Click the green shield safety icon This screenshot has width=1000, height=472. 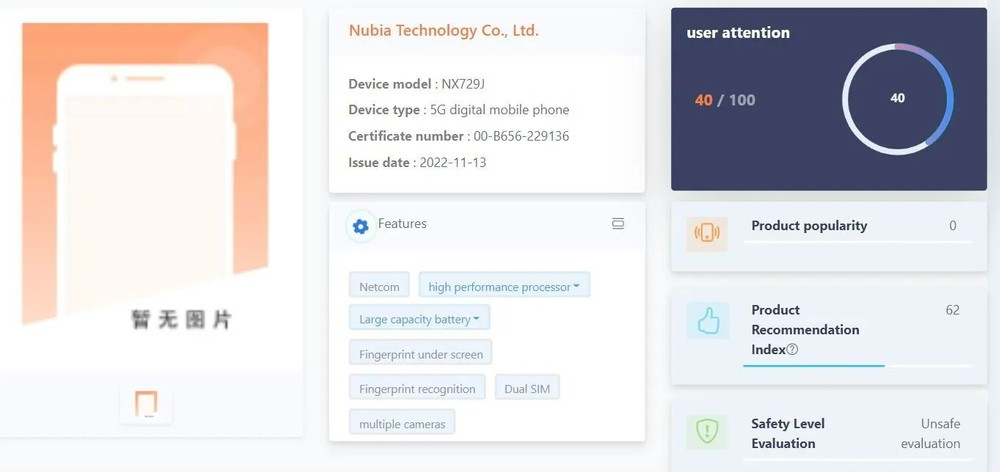point(707,432)
